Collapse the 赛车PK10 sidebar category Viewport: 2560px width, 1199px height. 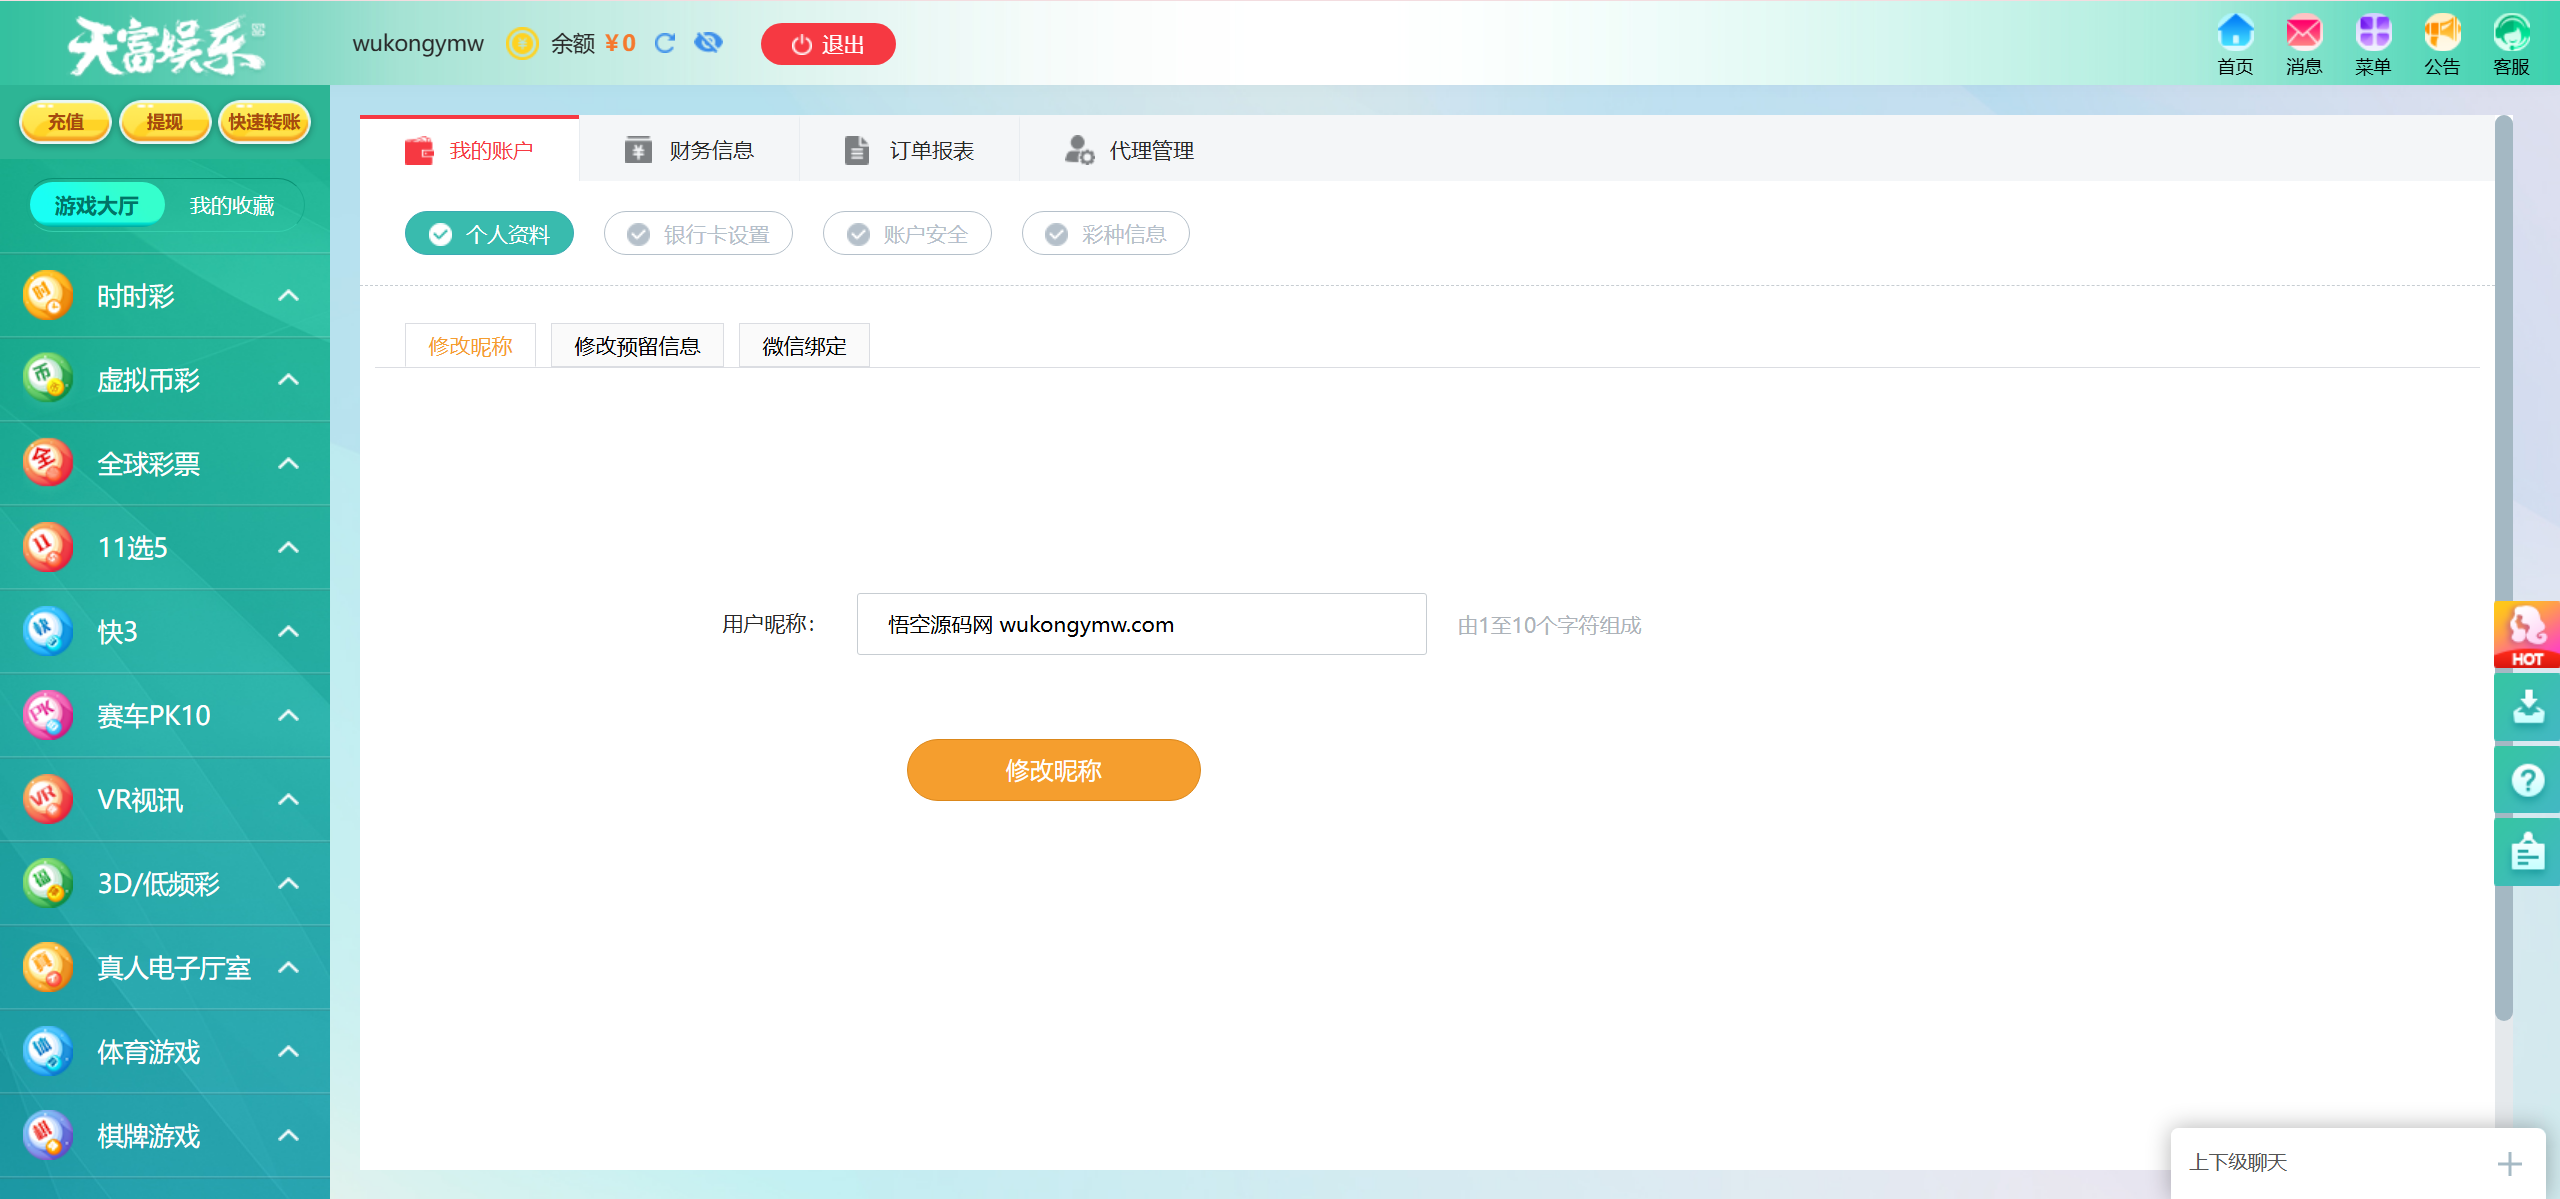[288, 716]
